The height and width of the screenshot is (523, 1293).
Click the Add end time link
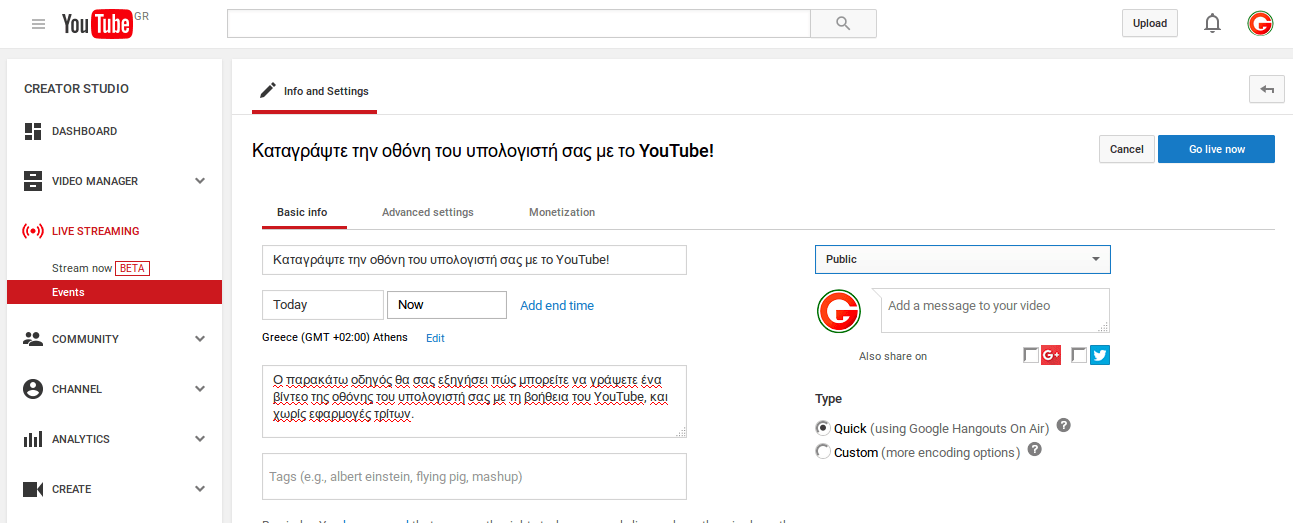(556, 306)
